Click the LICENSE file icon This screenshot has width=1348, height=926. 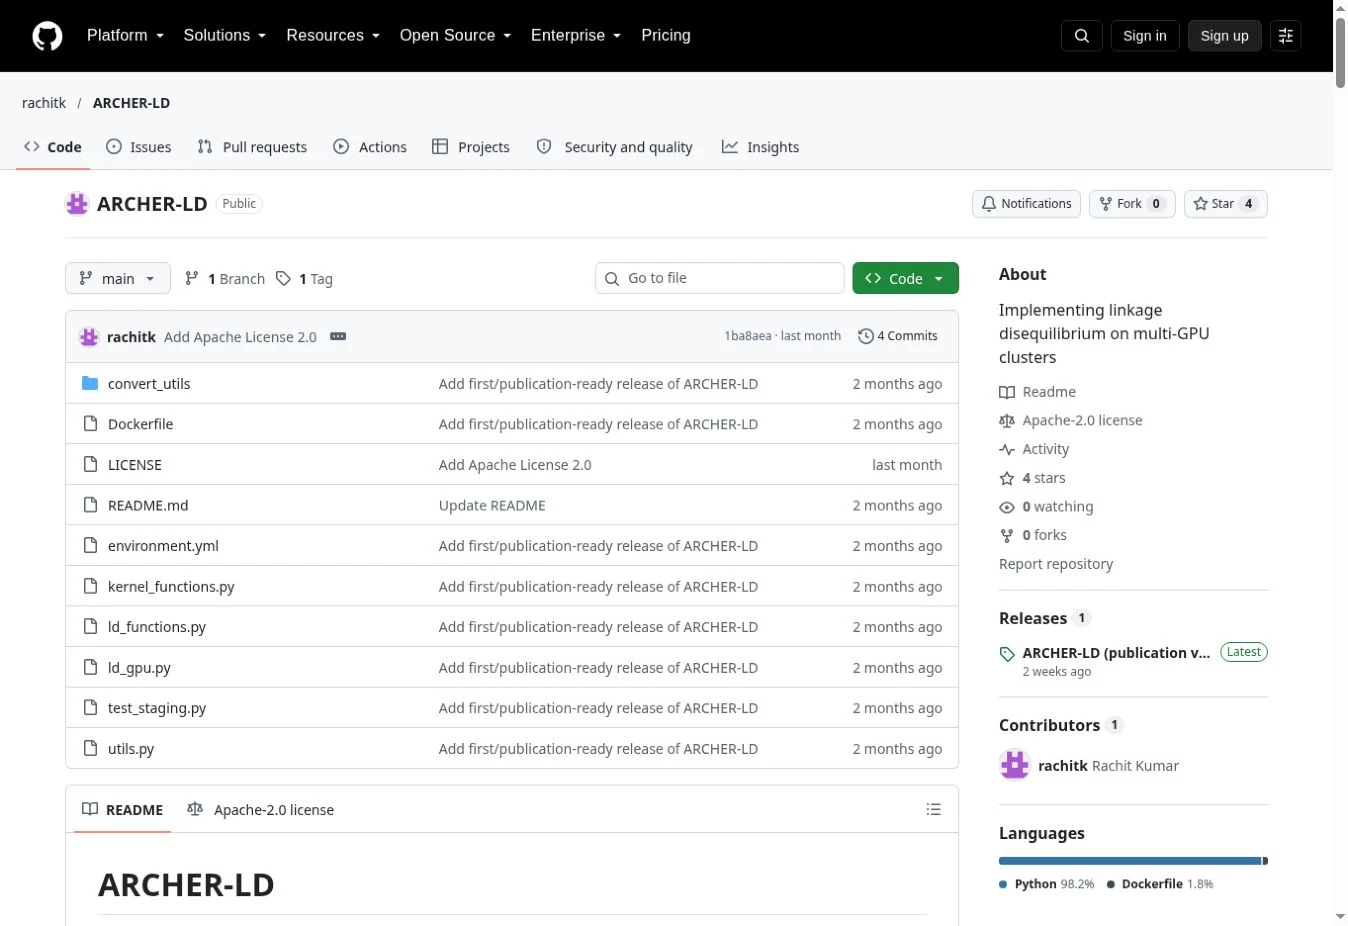coord(90,465)
